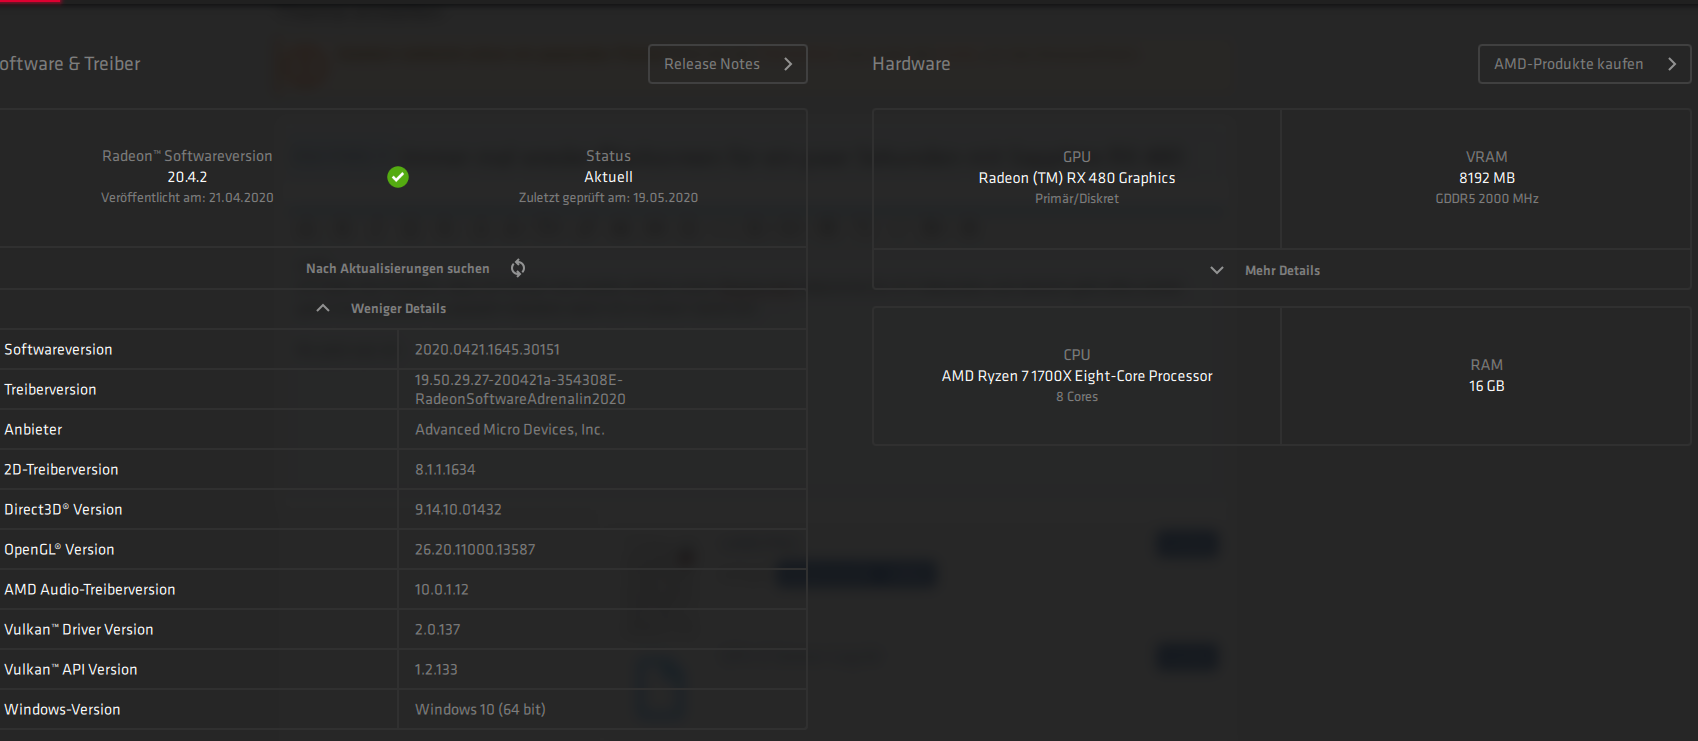Click the Software & Treiber section heading
Screen dimensions: 1698x741
(x=70, y=64)
